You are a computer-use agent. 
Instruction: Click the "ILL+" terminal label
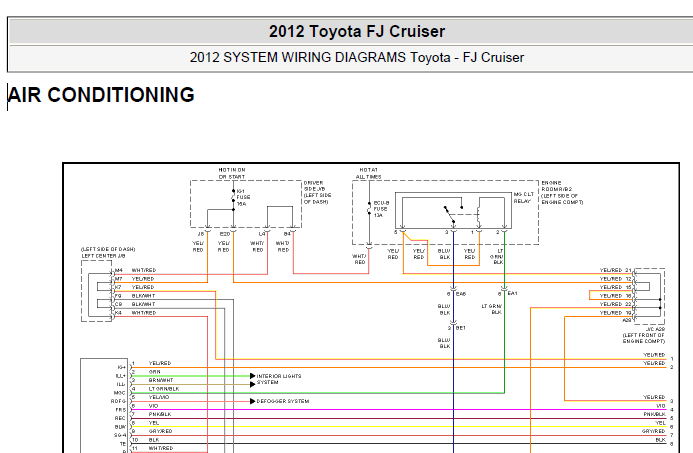(121, 376)
